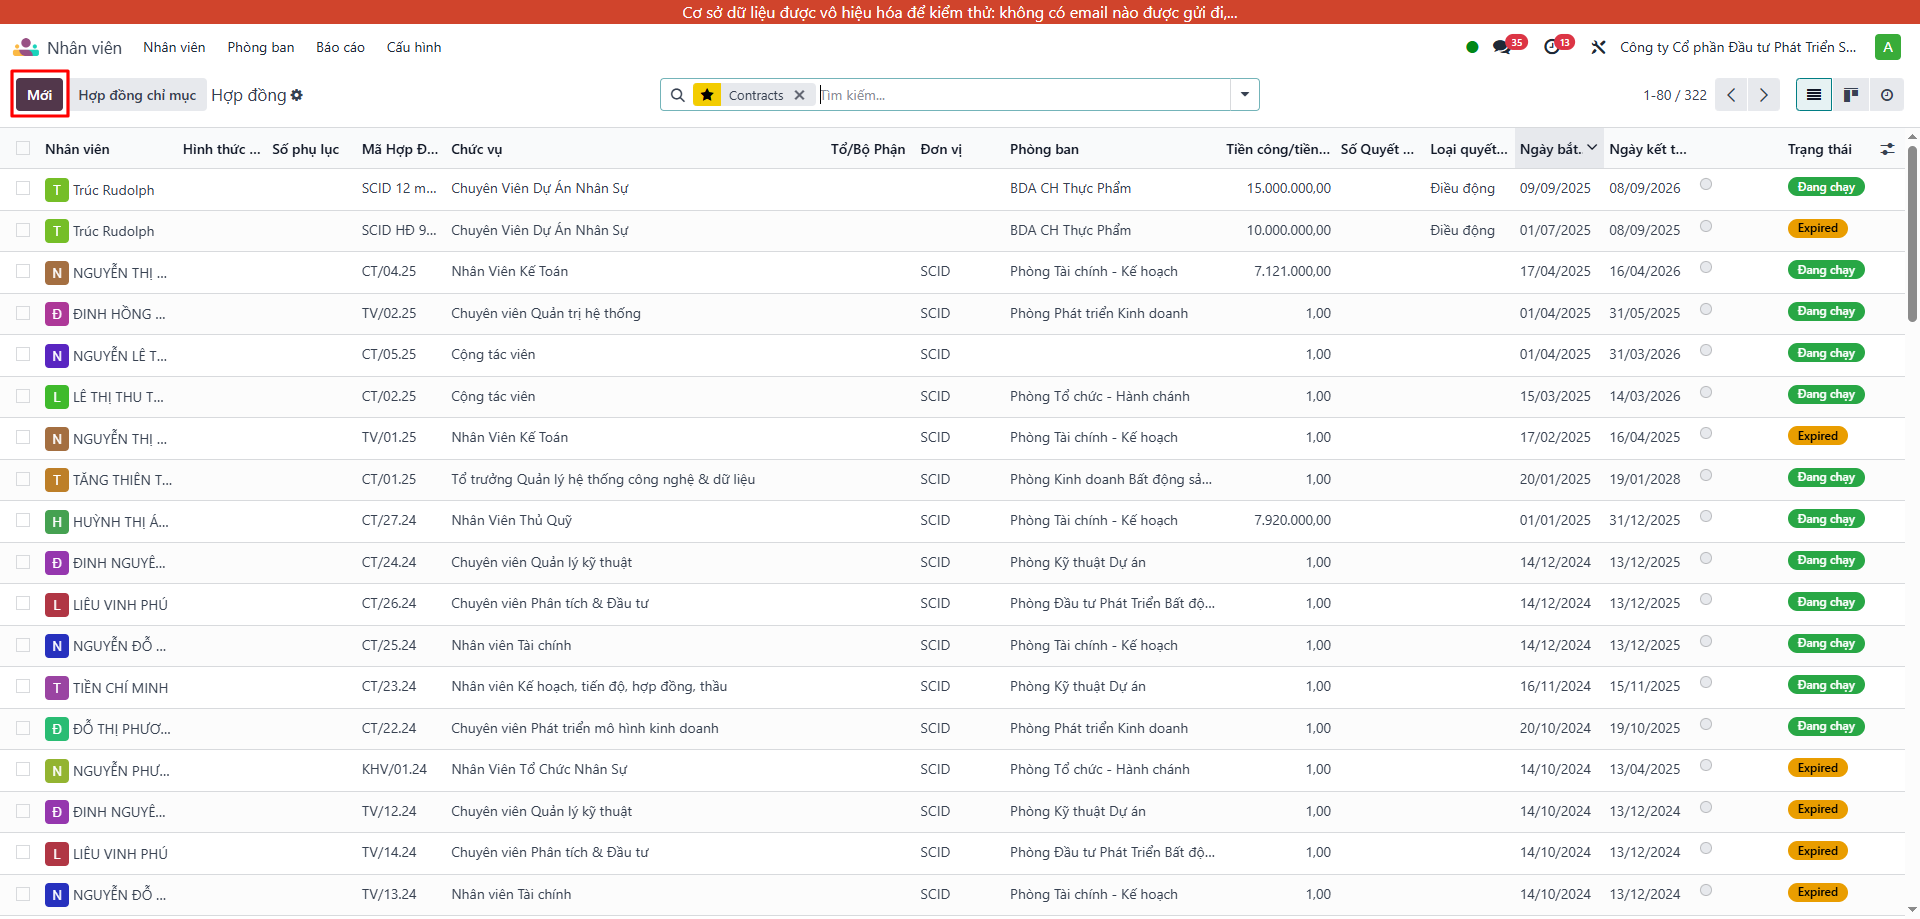The image size is (1920, 919).
Task: Open the company switcher Công ty Cổ phần
Action: (1738, 47)
